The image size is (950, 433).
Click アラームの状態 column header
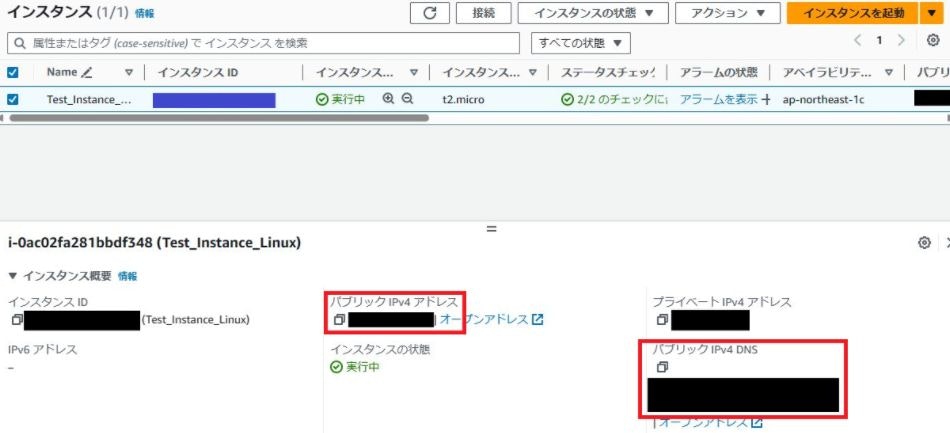(x=719, y=73)
